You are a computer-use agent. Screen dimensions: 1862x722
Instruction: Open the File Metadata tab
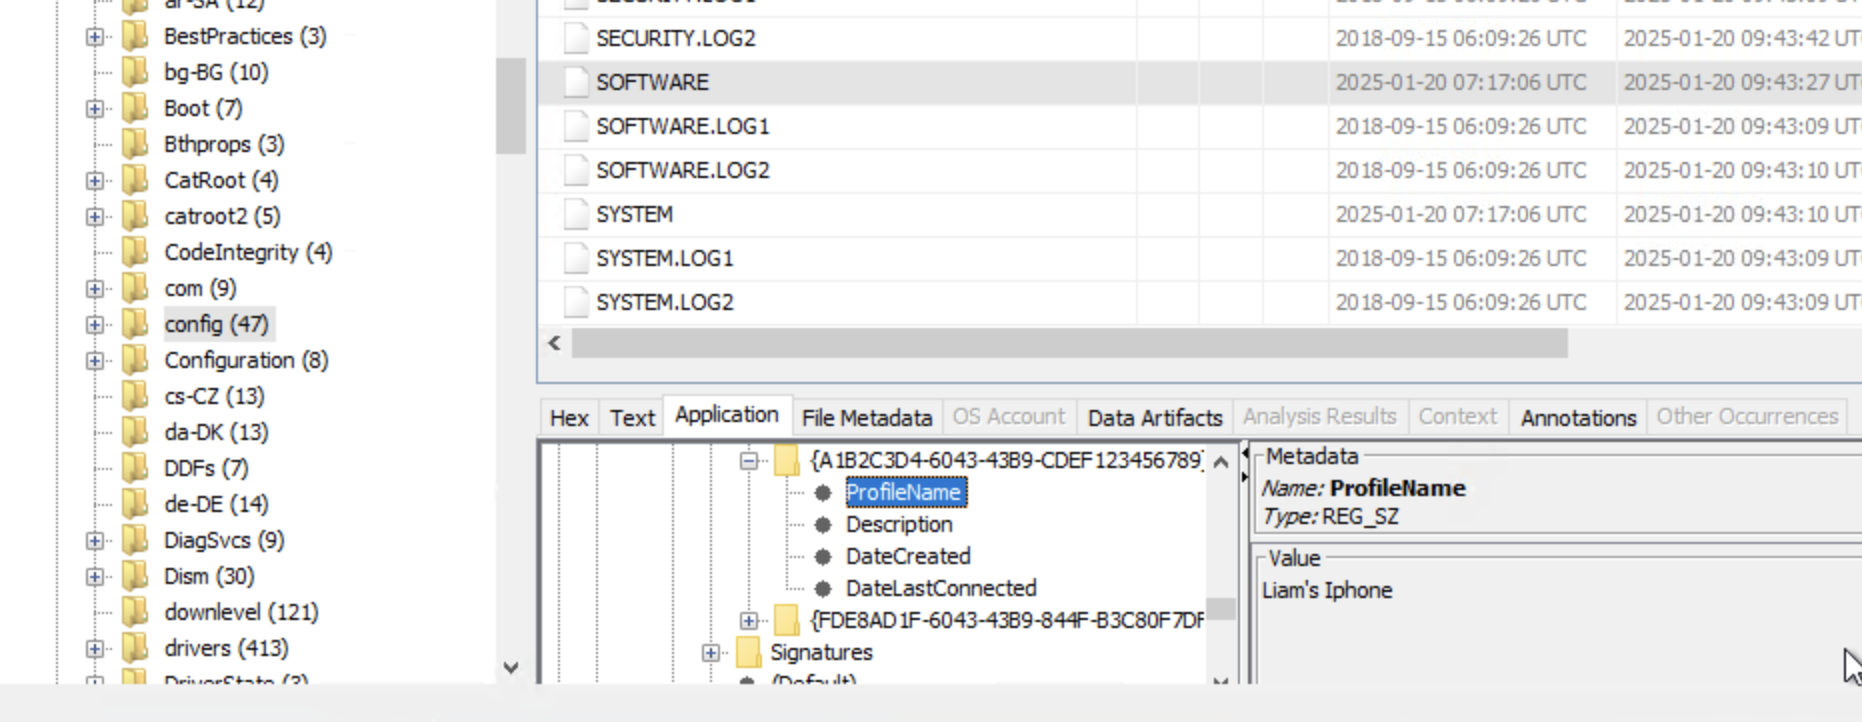click(866, 417)
